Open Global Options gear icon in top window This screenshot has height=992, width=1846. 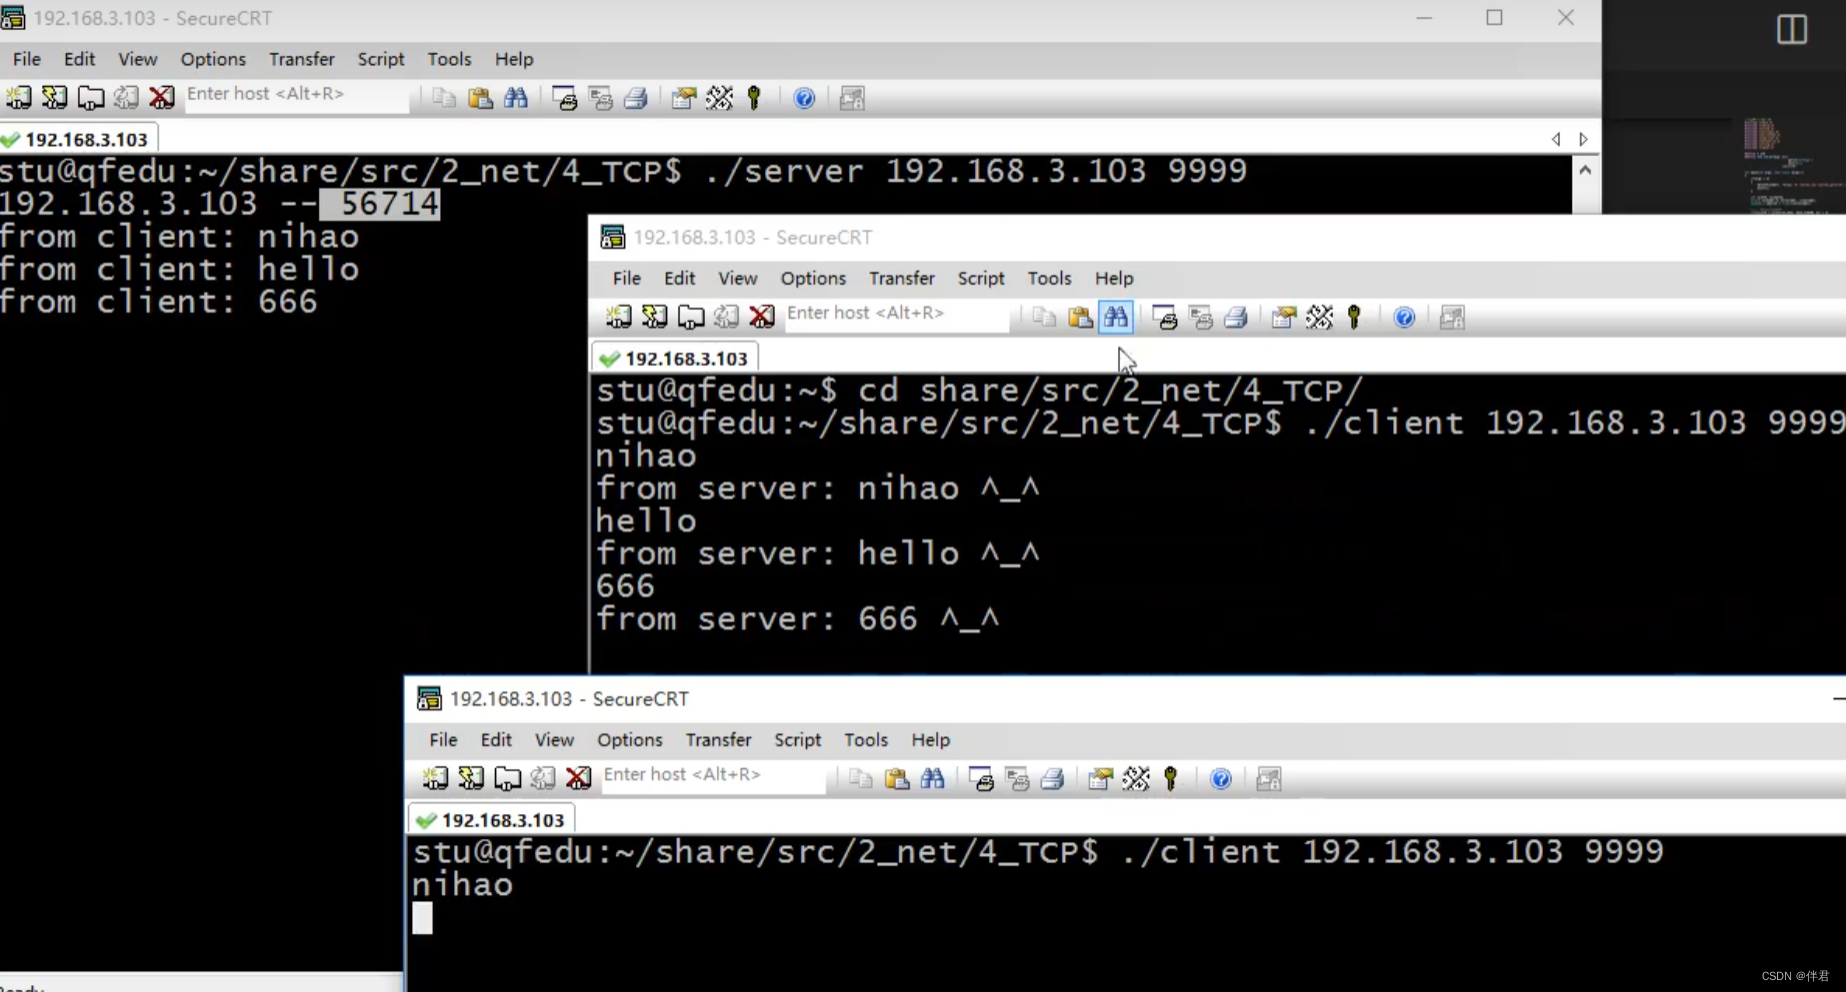(x=720, y=98)
